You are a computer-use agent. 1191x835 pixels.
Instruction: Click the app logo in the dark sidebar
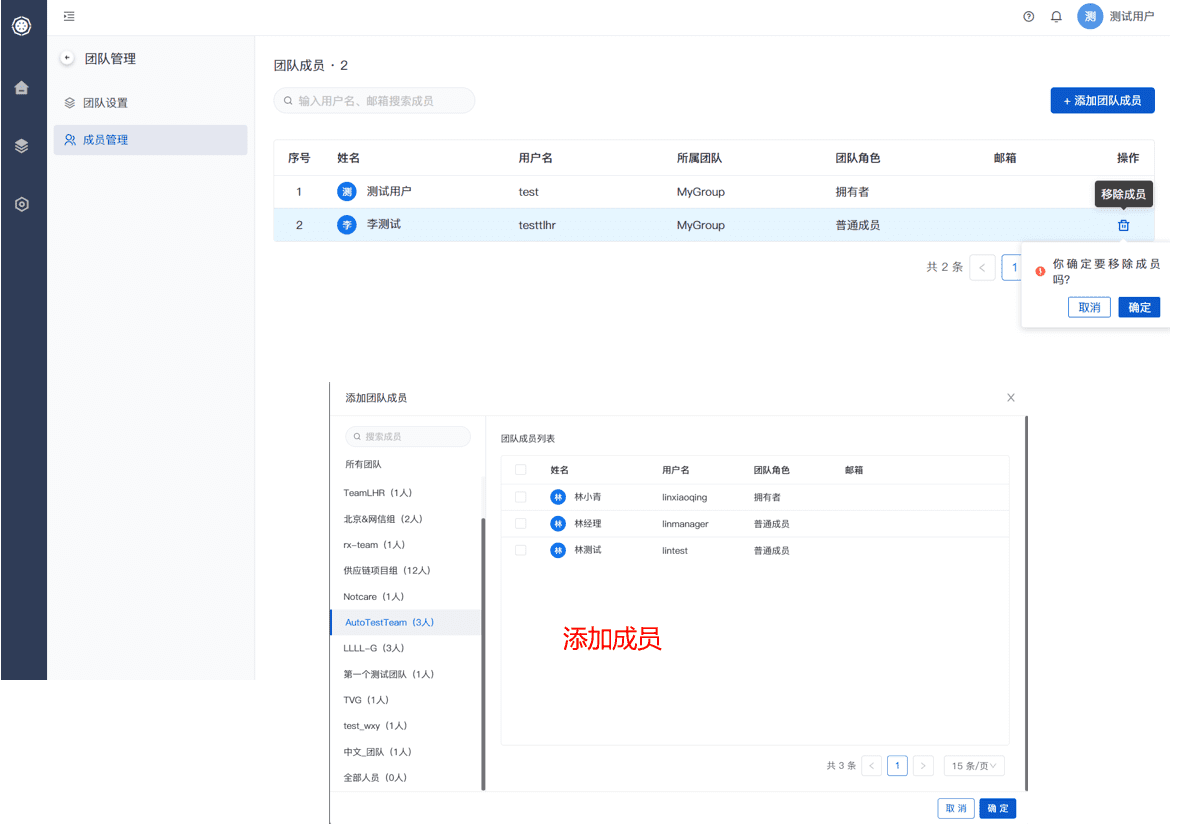tap(22, 27)
